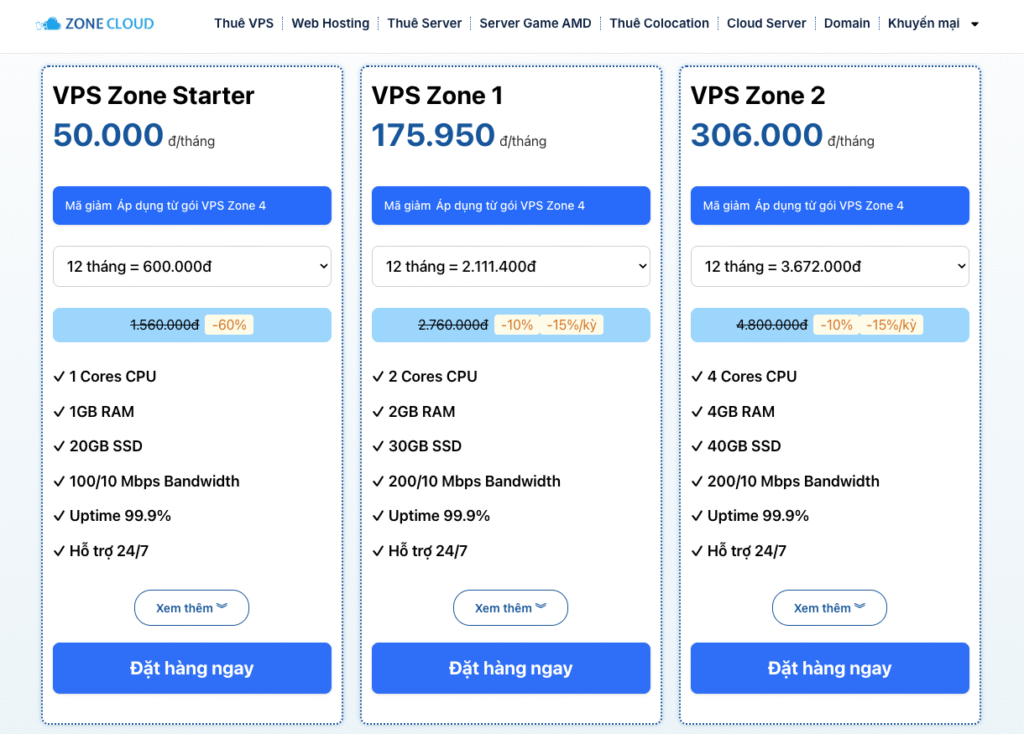Viewport: 1024px width, 734px height.
Task: Click the Zone Cloud logo icon
Action: (47, 23)
